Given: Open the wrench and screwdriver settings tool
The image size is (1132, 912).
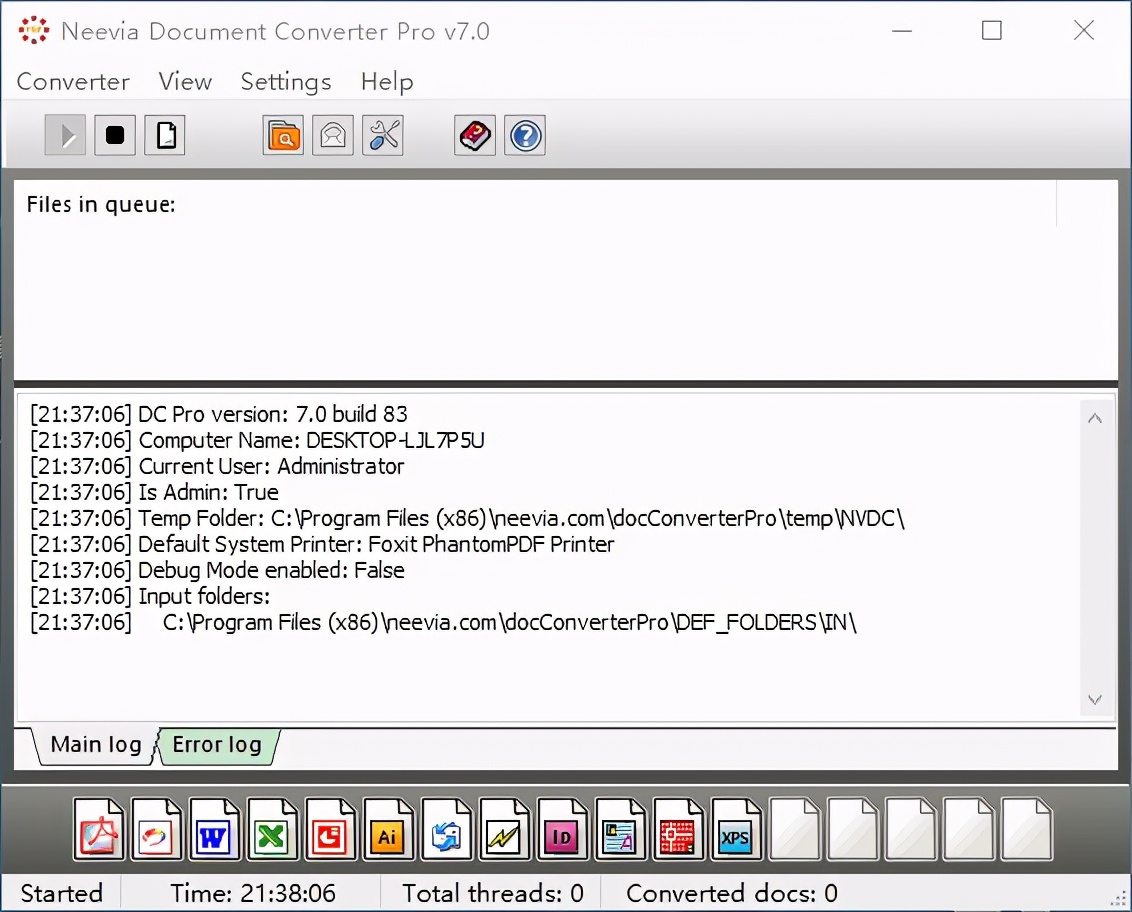Looking at the screenshot, I should point(383,135).
